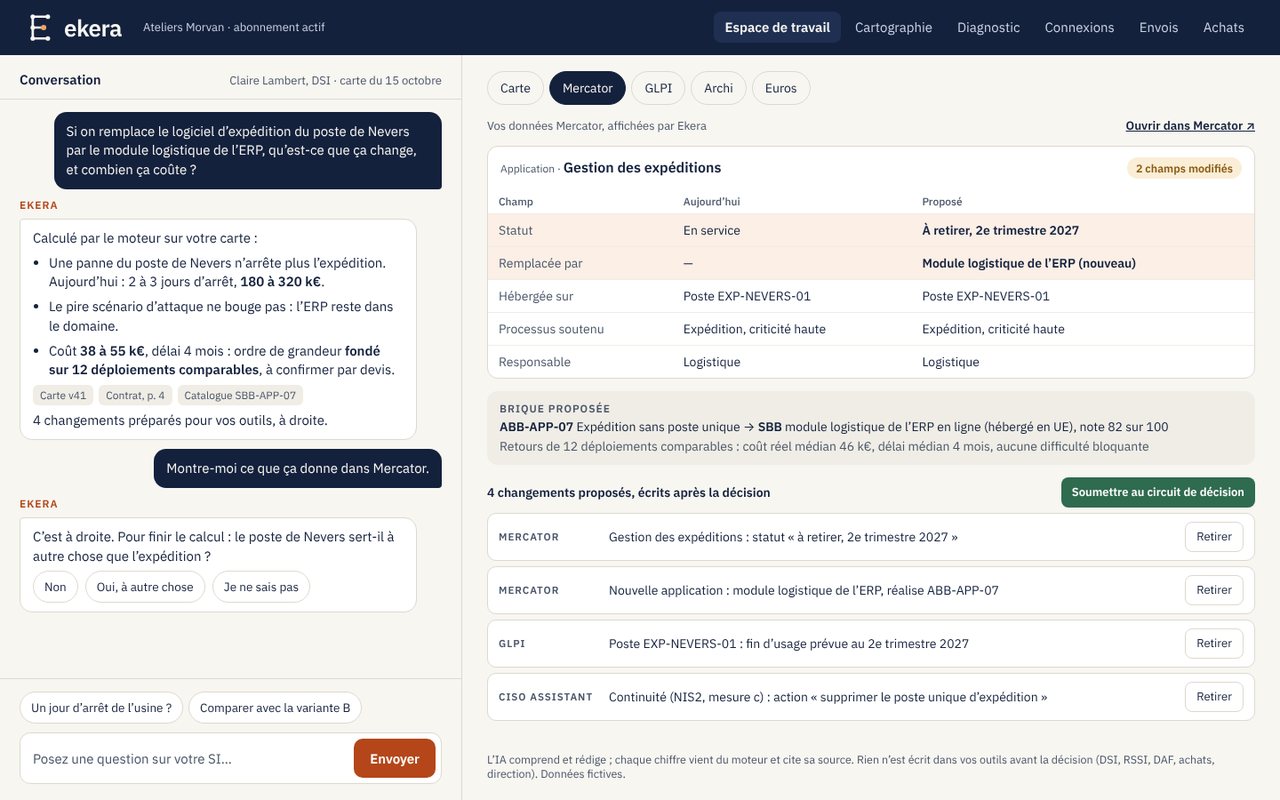Open the Archi tab
This screenshot has height=800, width=1280.
tap(718, 88)
